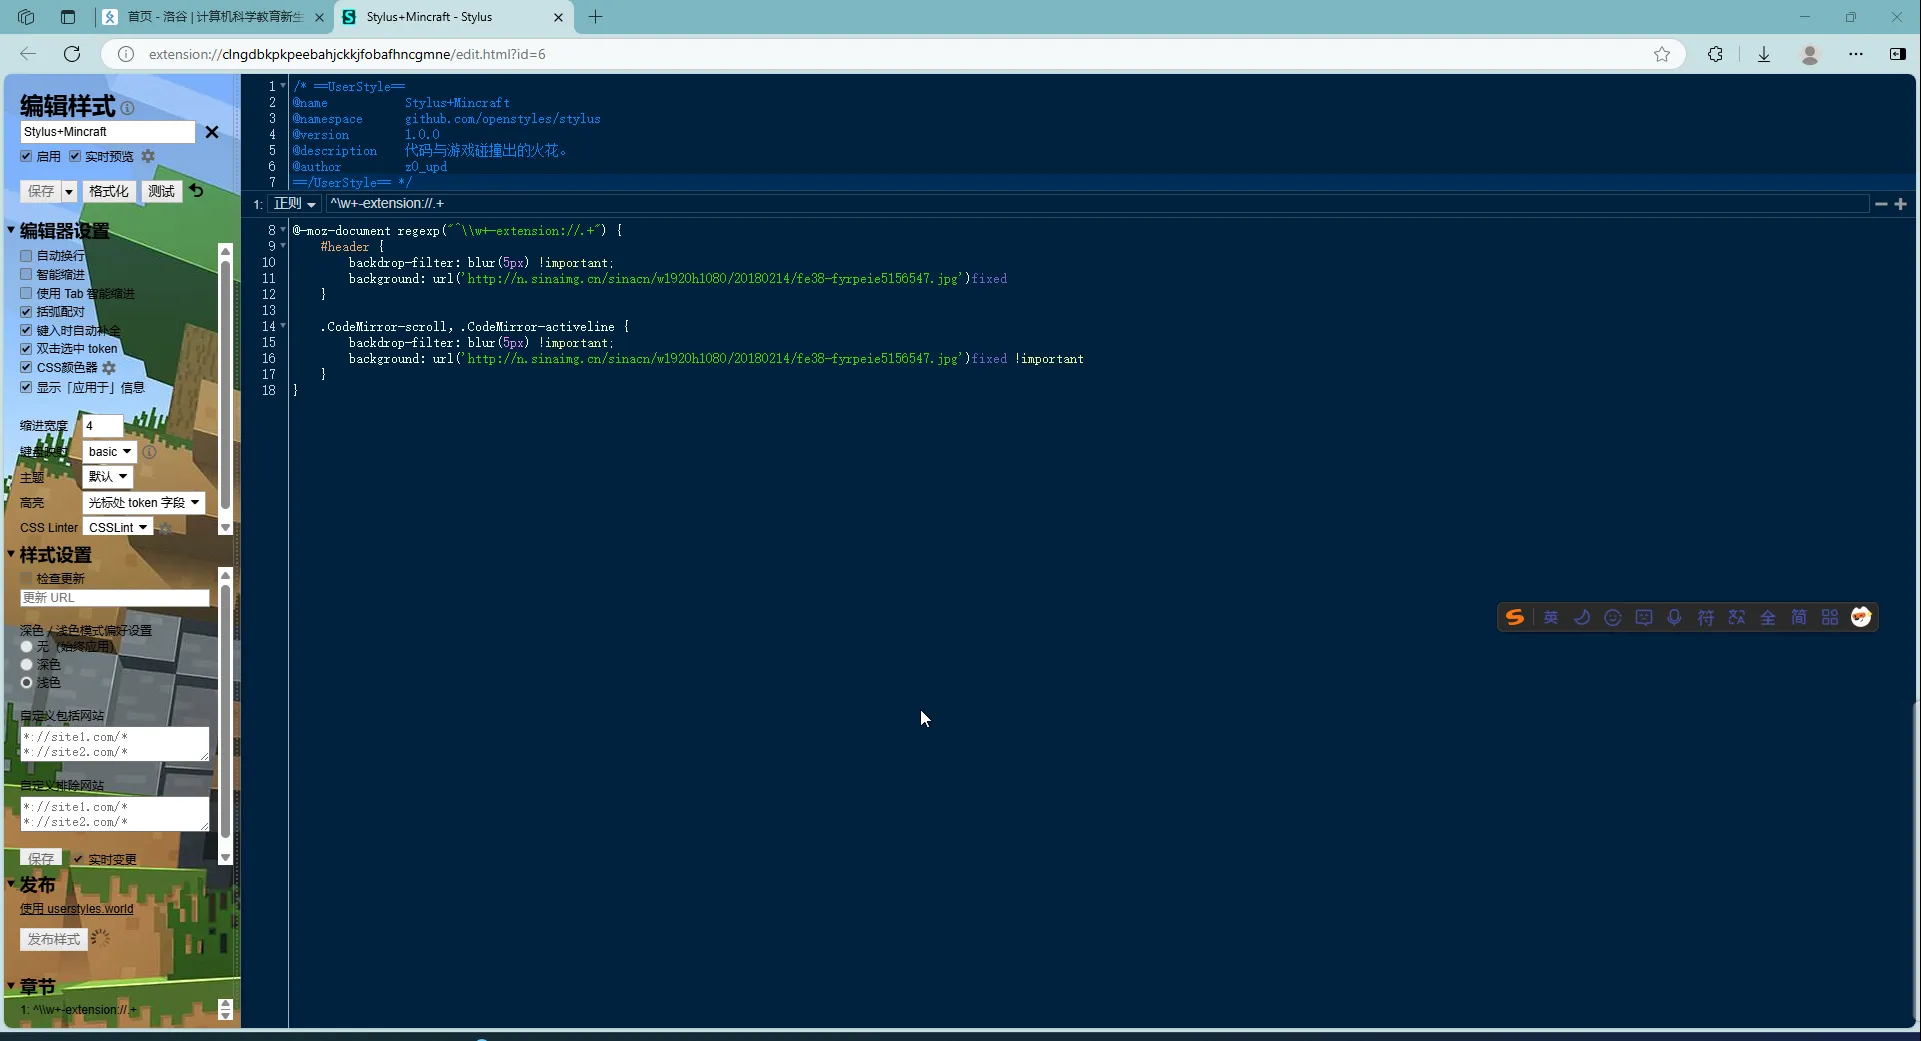Click the favorites star in the address bar
This screenshot has width=1921, height=1041.
tap(1662, 54)
